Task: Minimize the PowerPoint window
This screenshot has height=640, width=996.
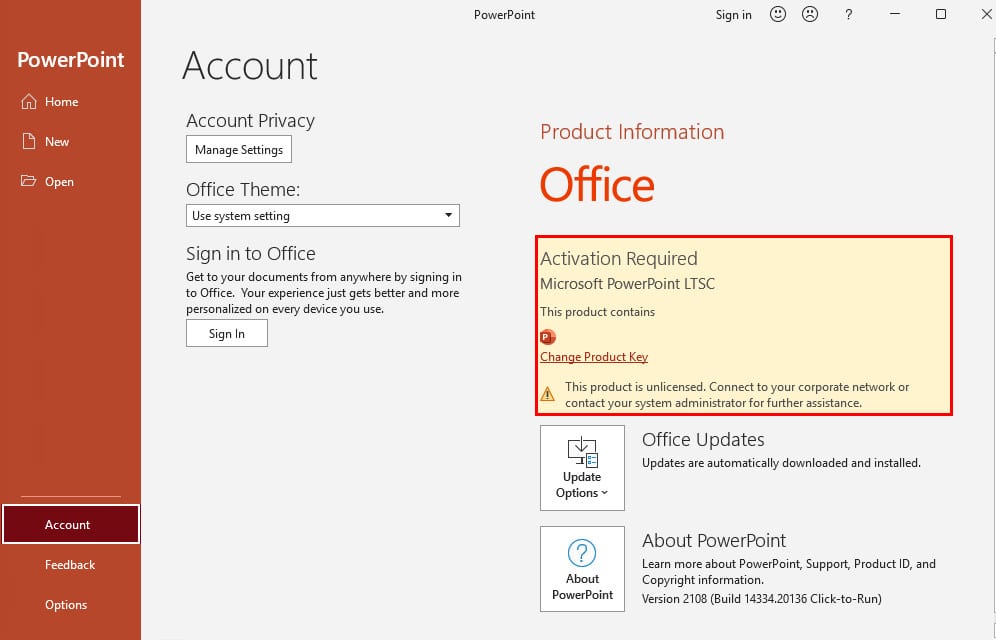Action: point(895,14)
